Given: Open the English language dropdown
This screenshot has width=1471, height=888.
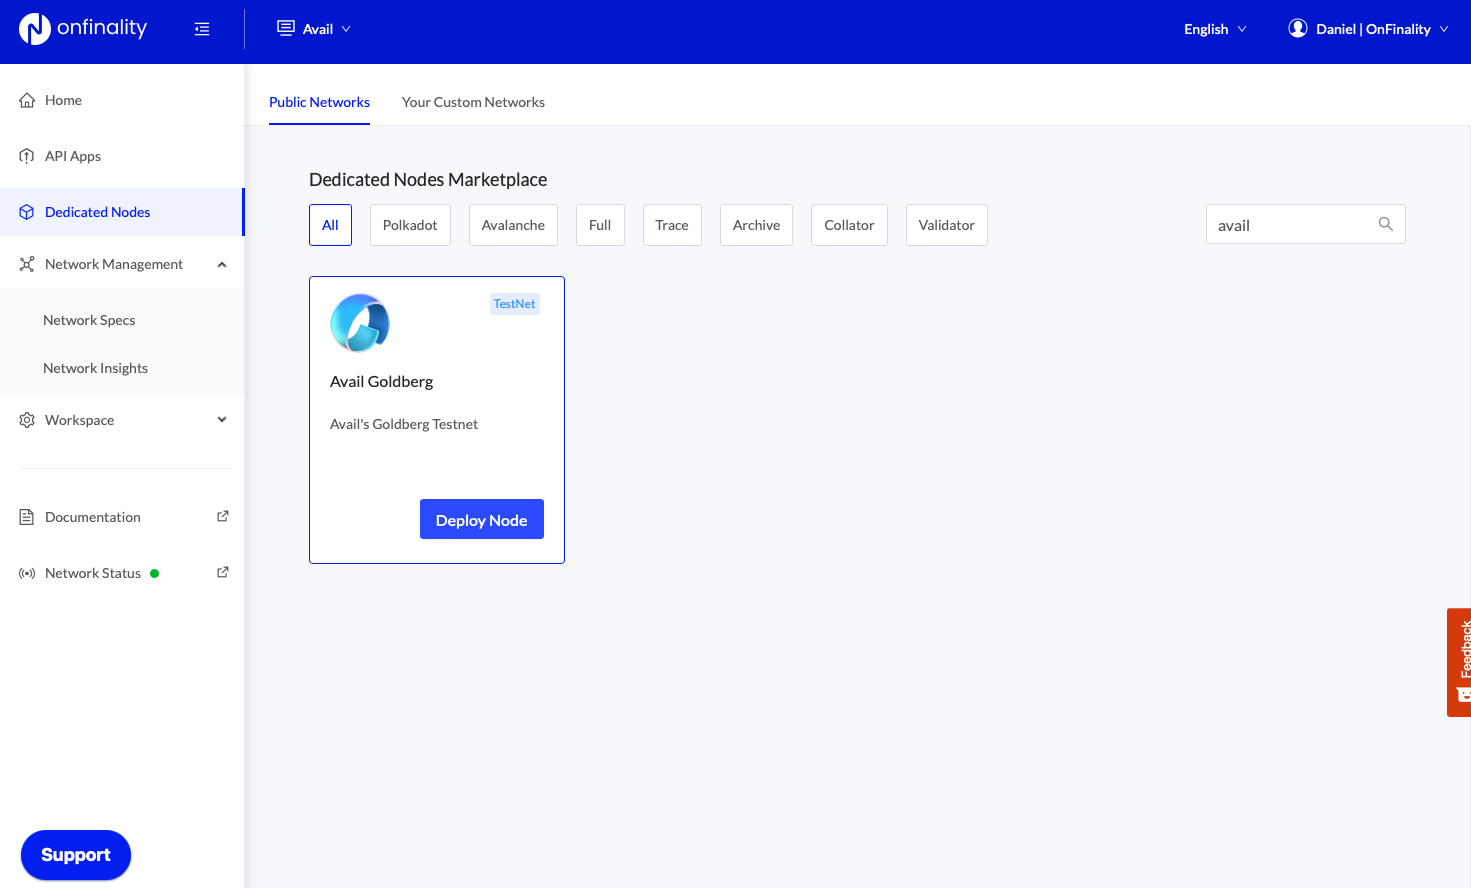Looking at the screenshot, I should click(x=1214, y=29).
